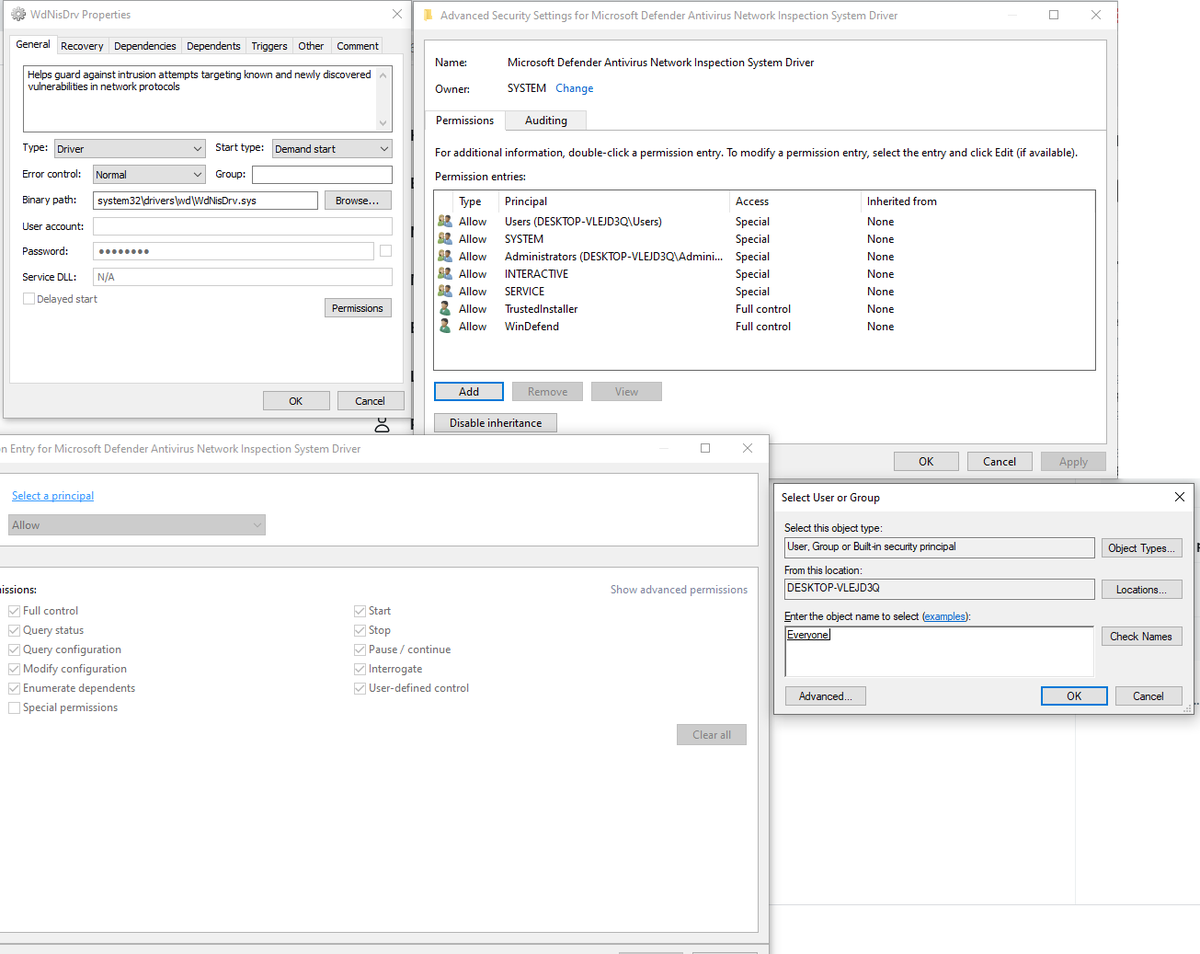Click the Locations button

pyautogui.click(x=1142, y=590)
